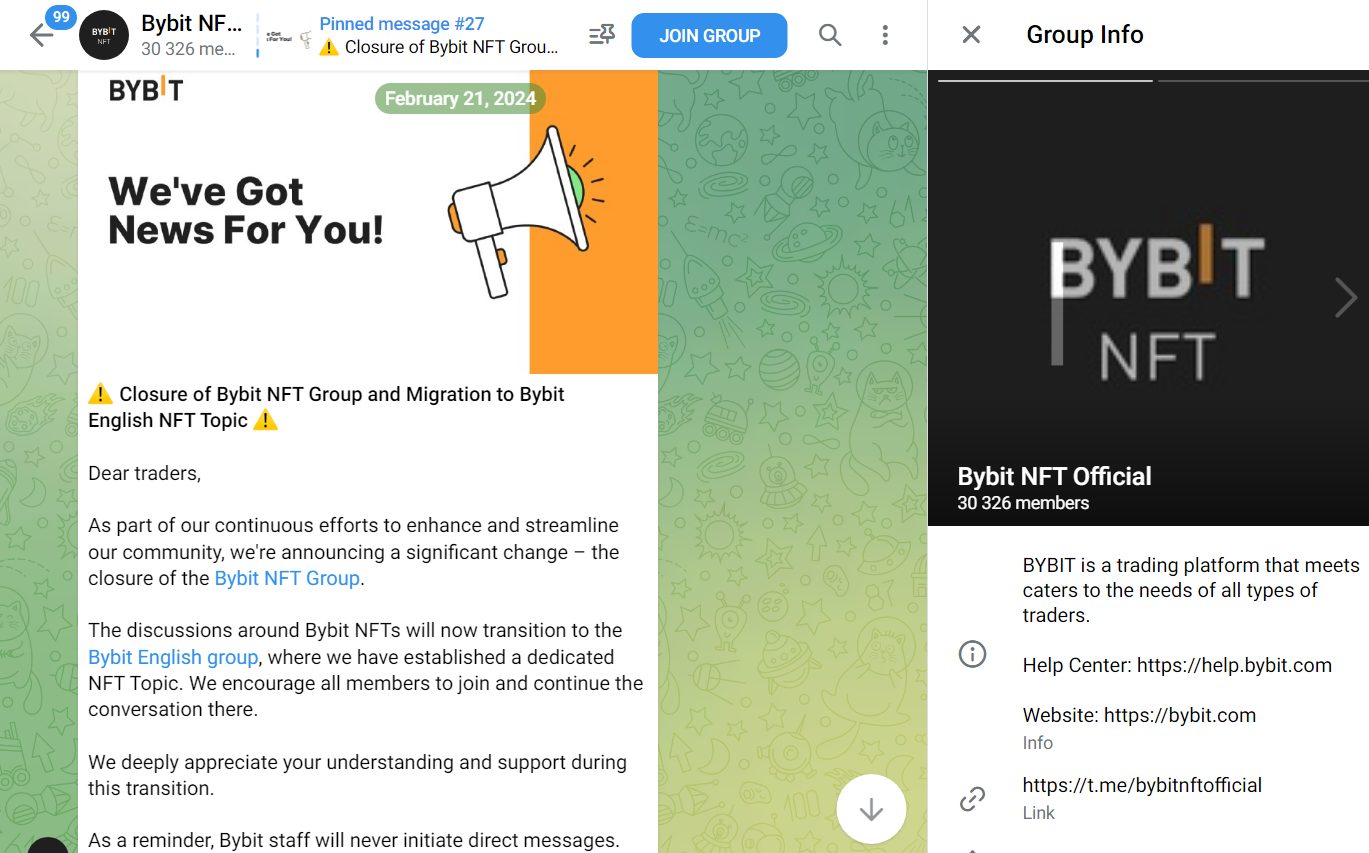This screenshot has height=853, width=1369.
Task: Close the Group Info panel
Action: [x=971, y=35]
